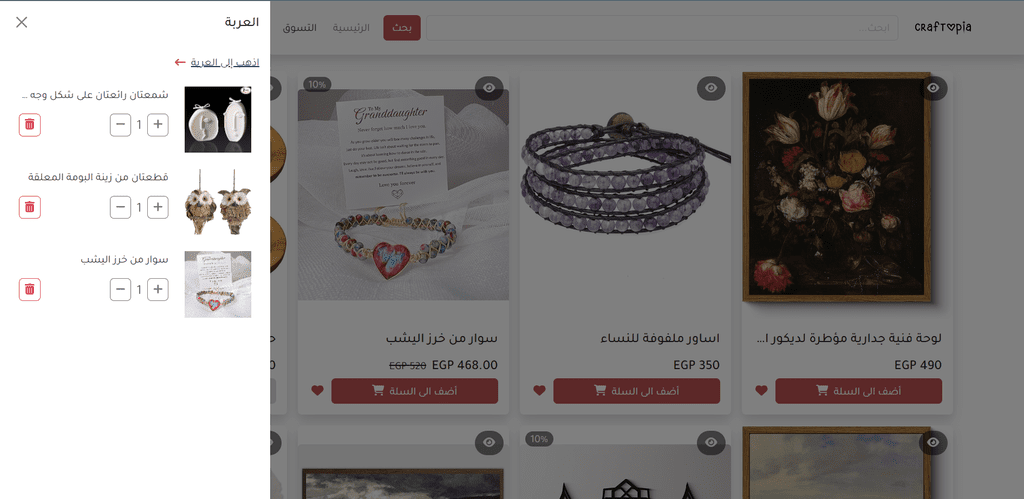Increase quantity of the owl ornament item
This screenshot has height=499, width=1024.
coord(157,207)
